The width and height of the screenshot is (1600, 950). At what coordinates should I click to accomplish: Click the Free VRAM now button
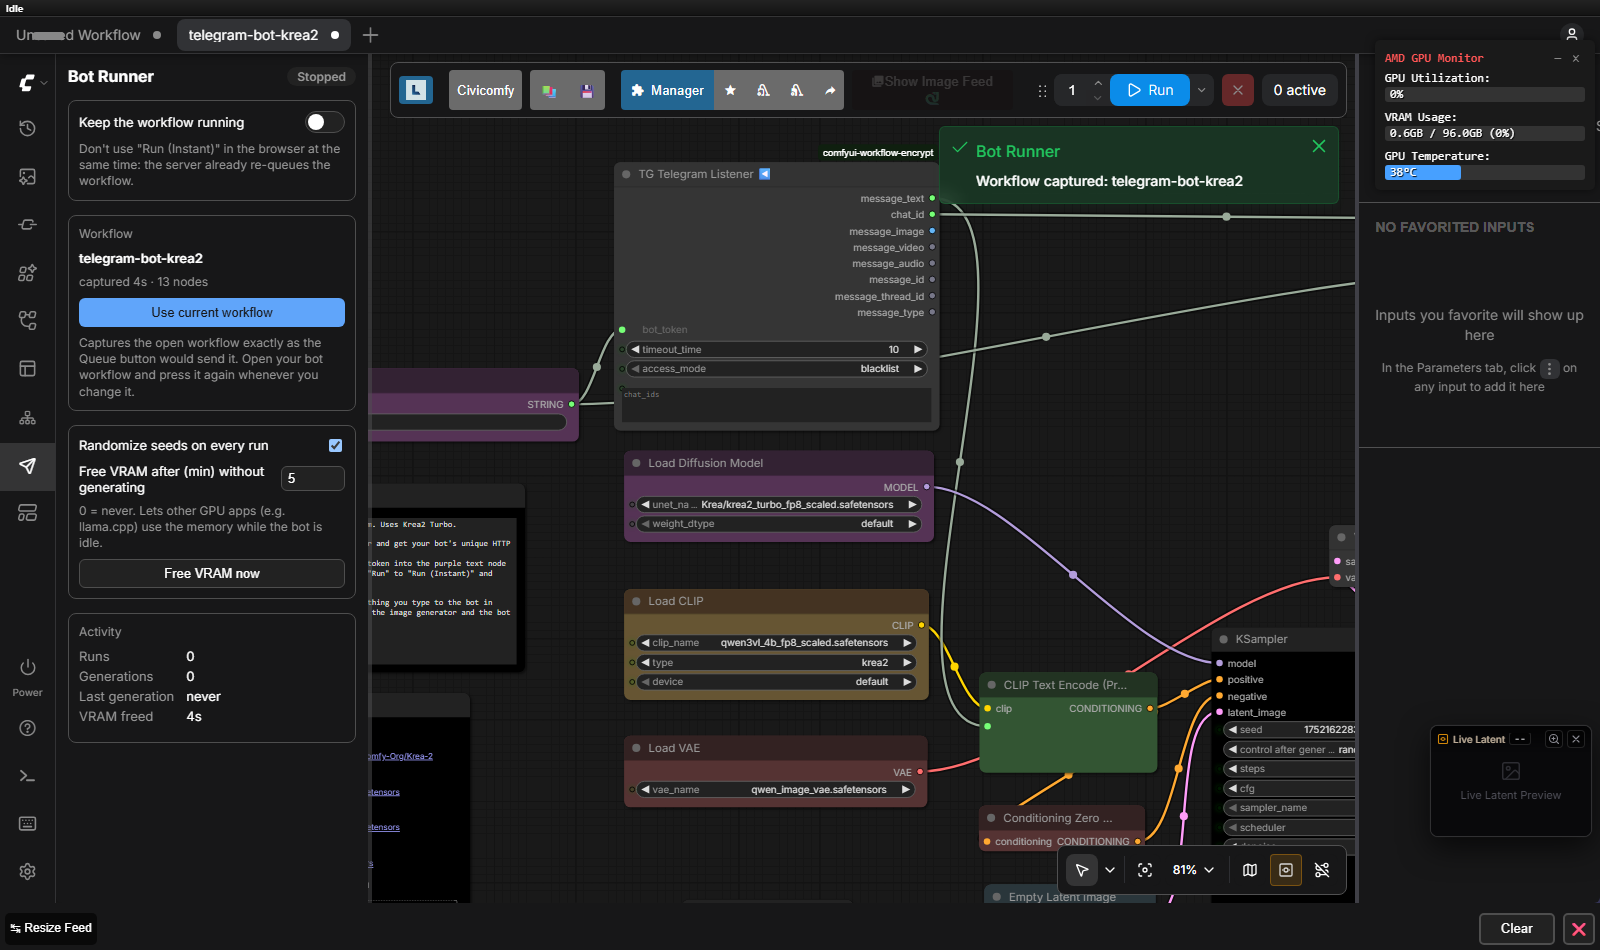click(x=212, y=573)
